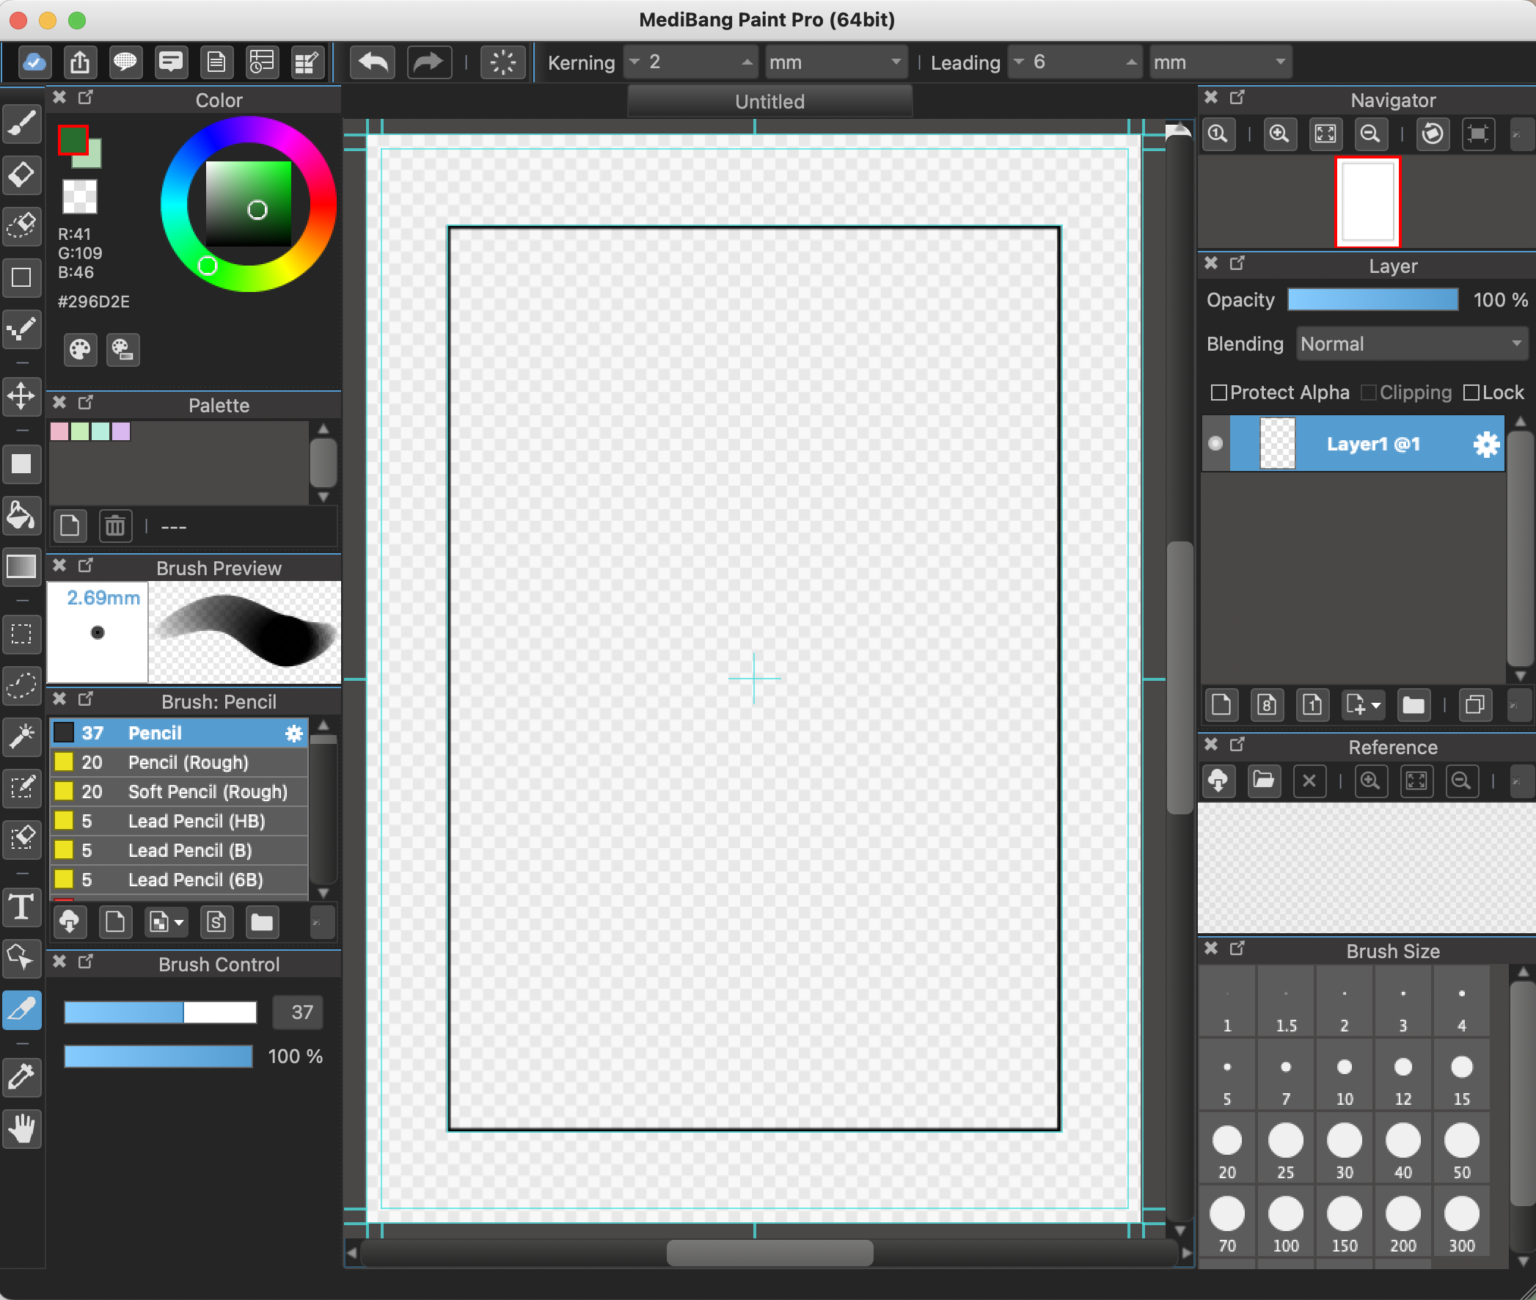Open the Blending mode dropdown
The height and width of the screenshot is (1300, 1536).
point(1411,343)
